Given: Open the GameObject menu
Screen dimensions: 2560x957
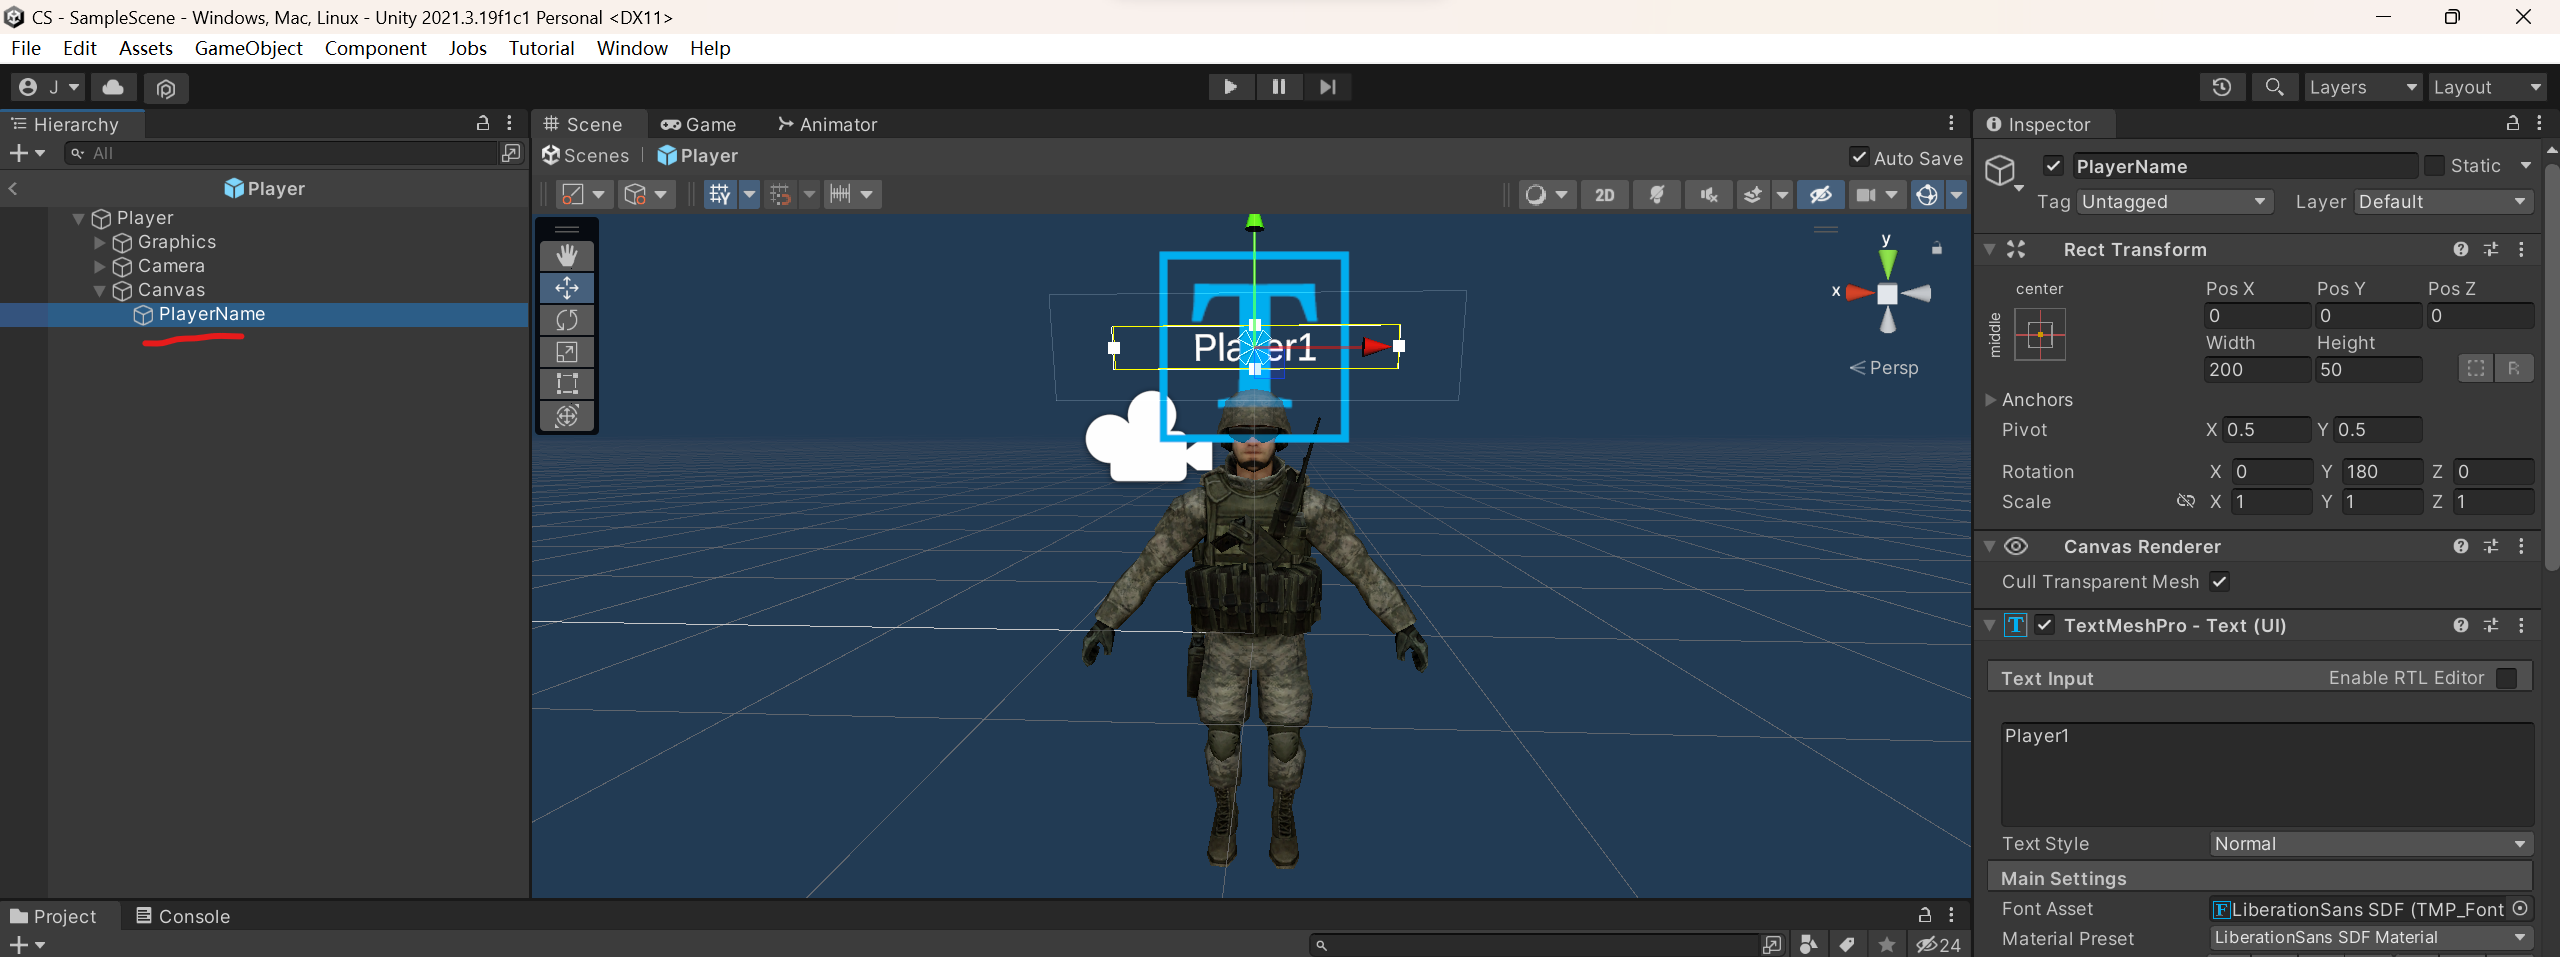Looking at the screenshot, I should [x=248, y=48].
